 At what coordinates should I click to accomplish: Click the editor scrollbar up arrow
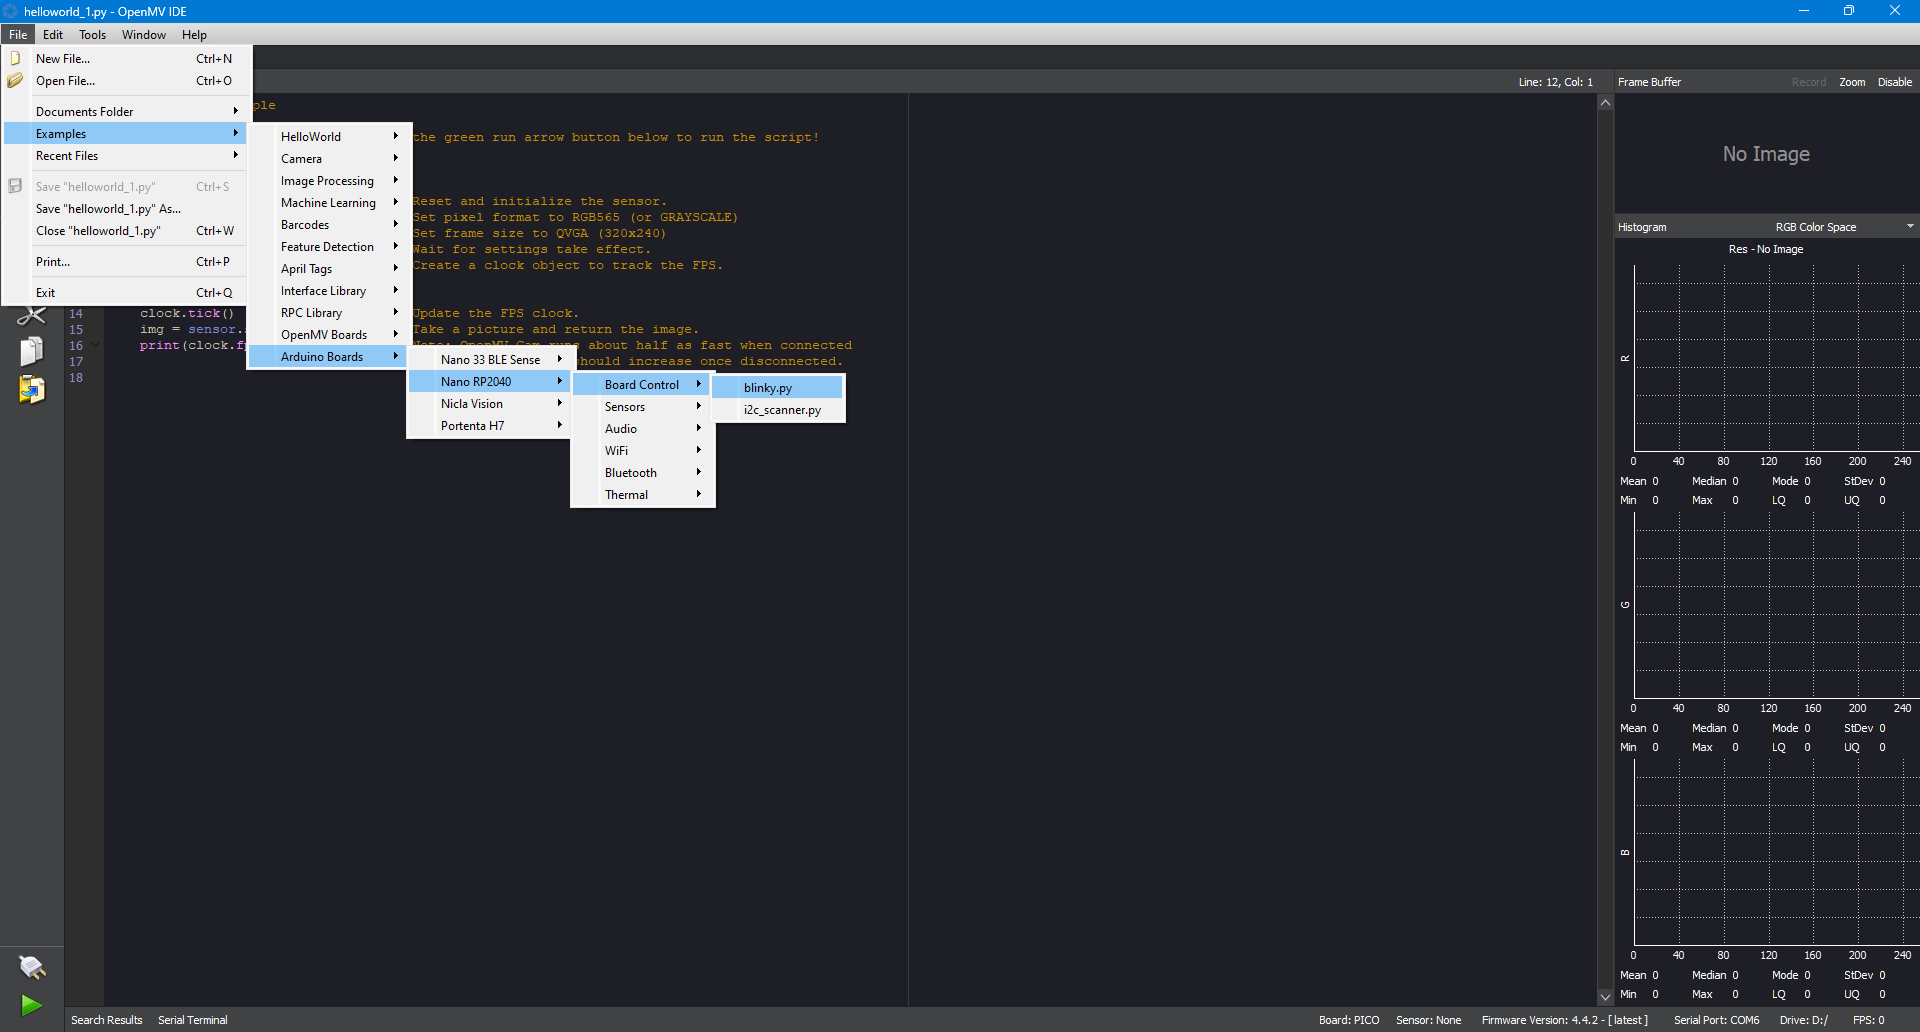pyautogui.click(x=1606, y=103)
